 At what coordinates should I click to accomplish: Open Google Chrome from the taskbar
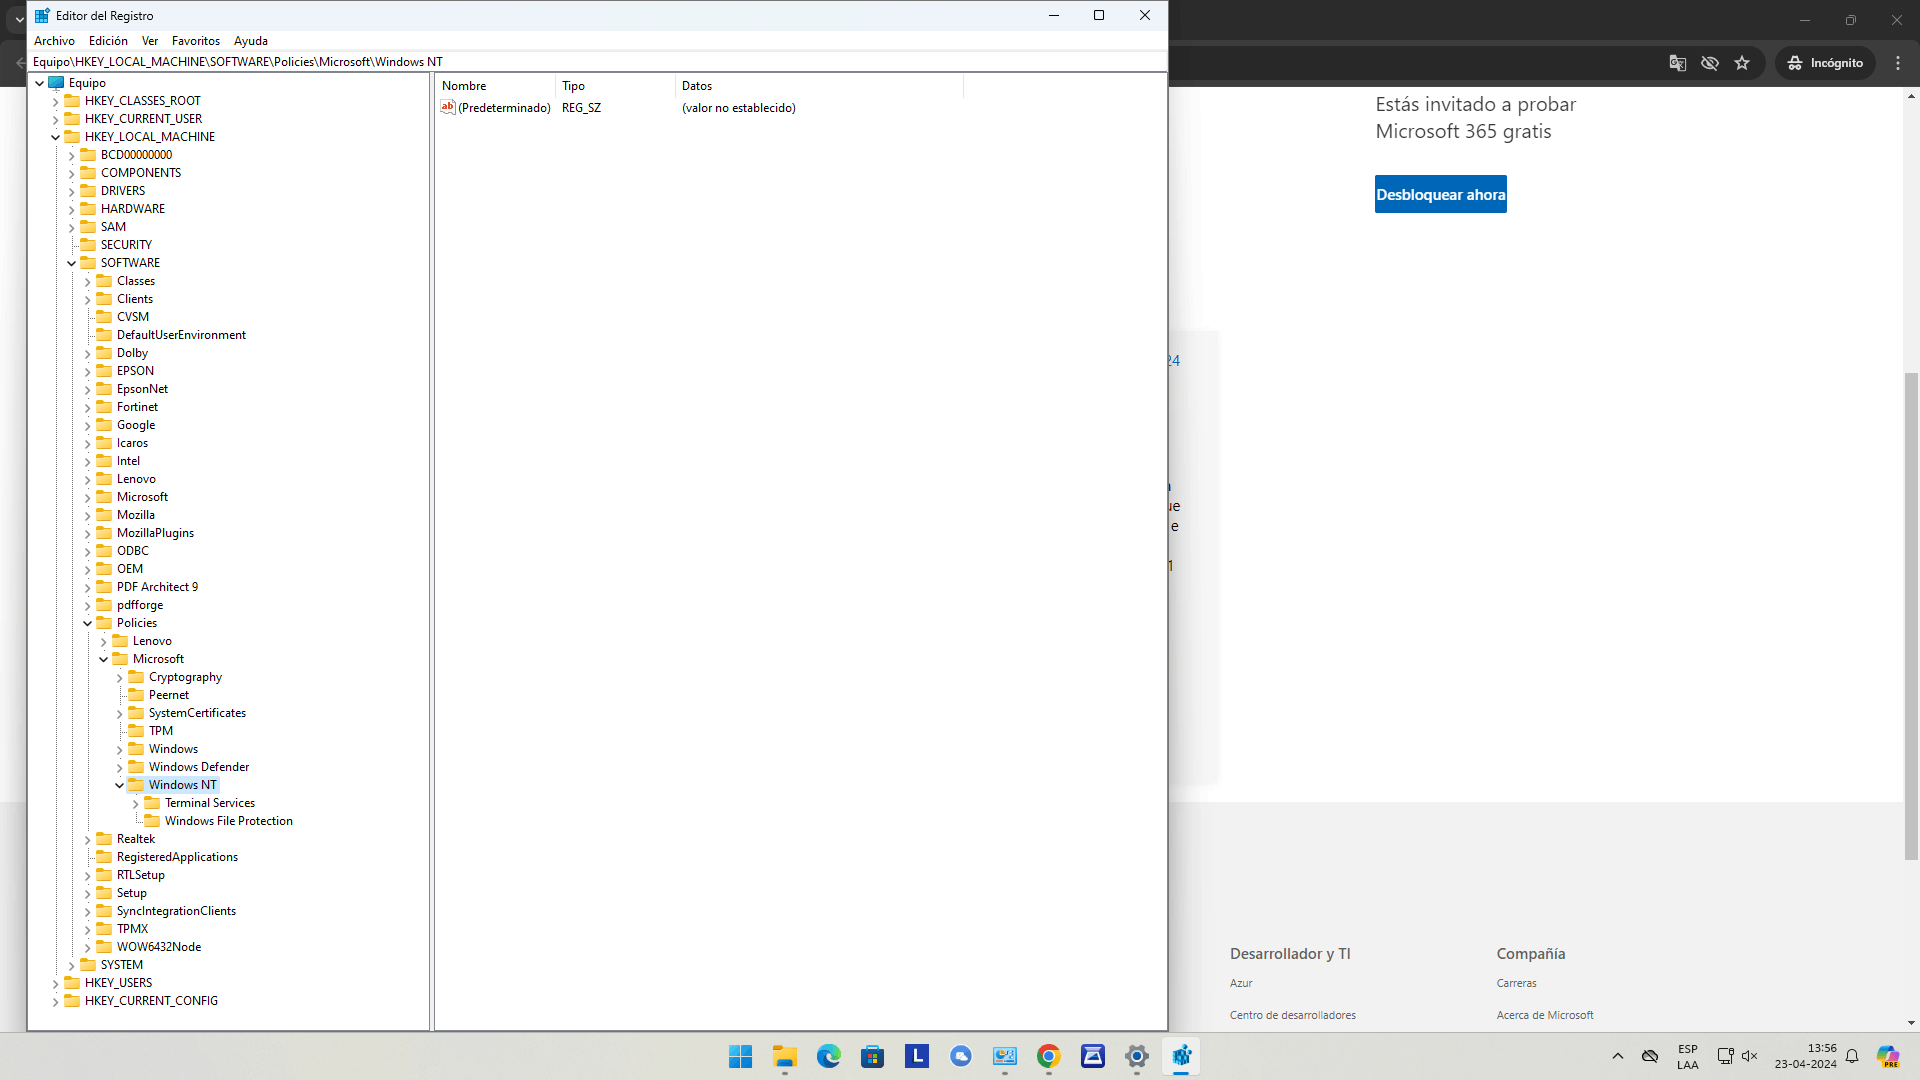pos(1048,1056)
